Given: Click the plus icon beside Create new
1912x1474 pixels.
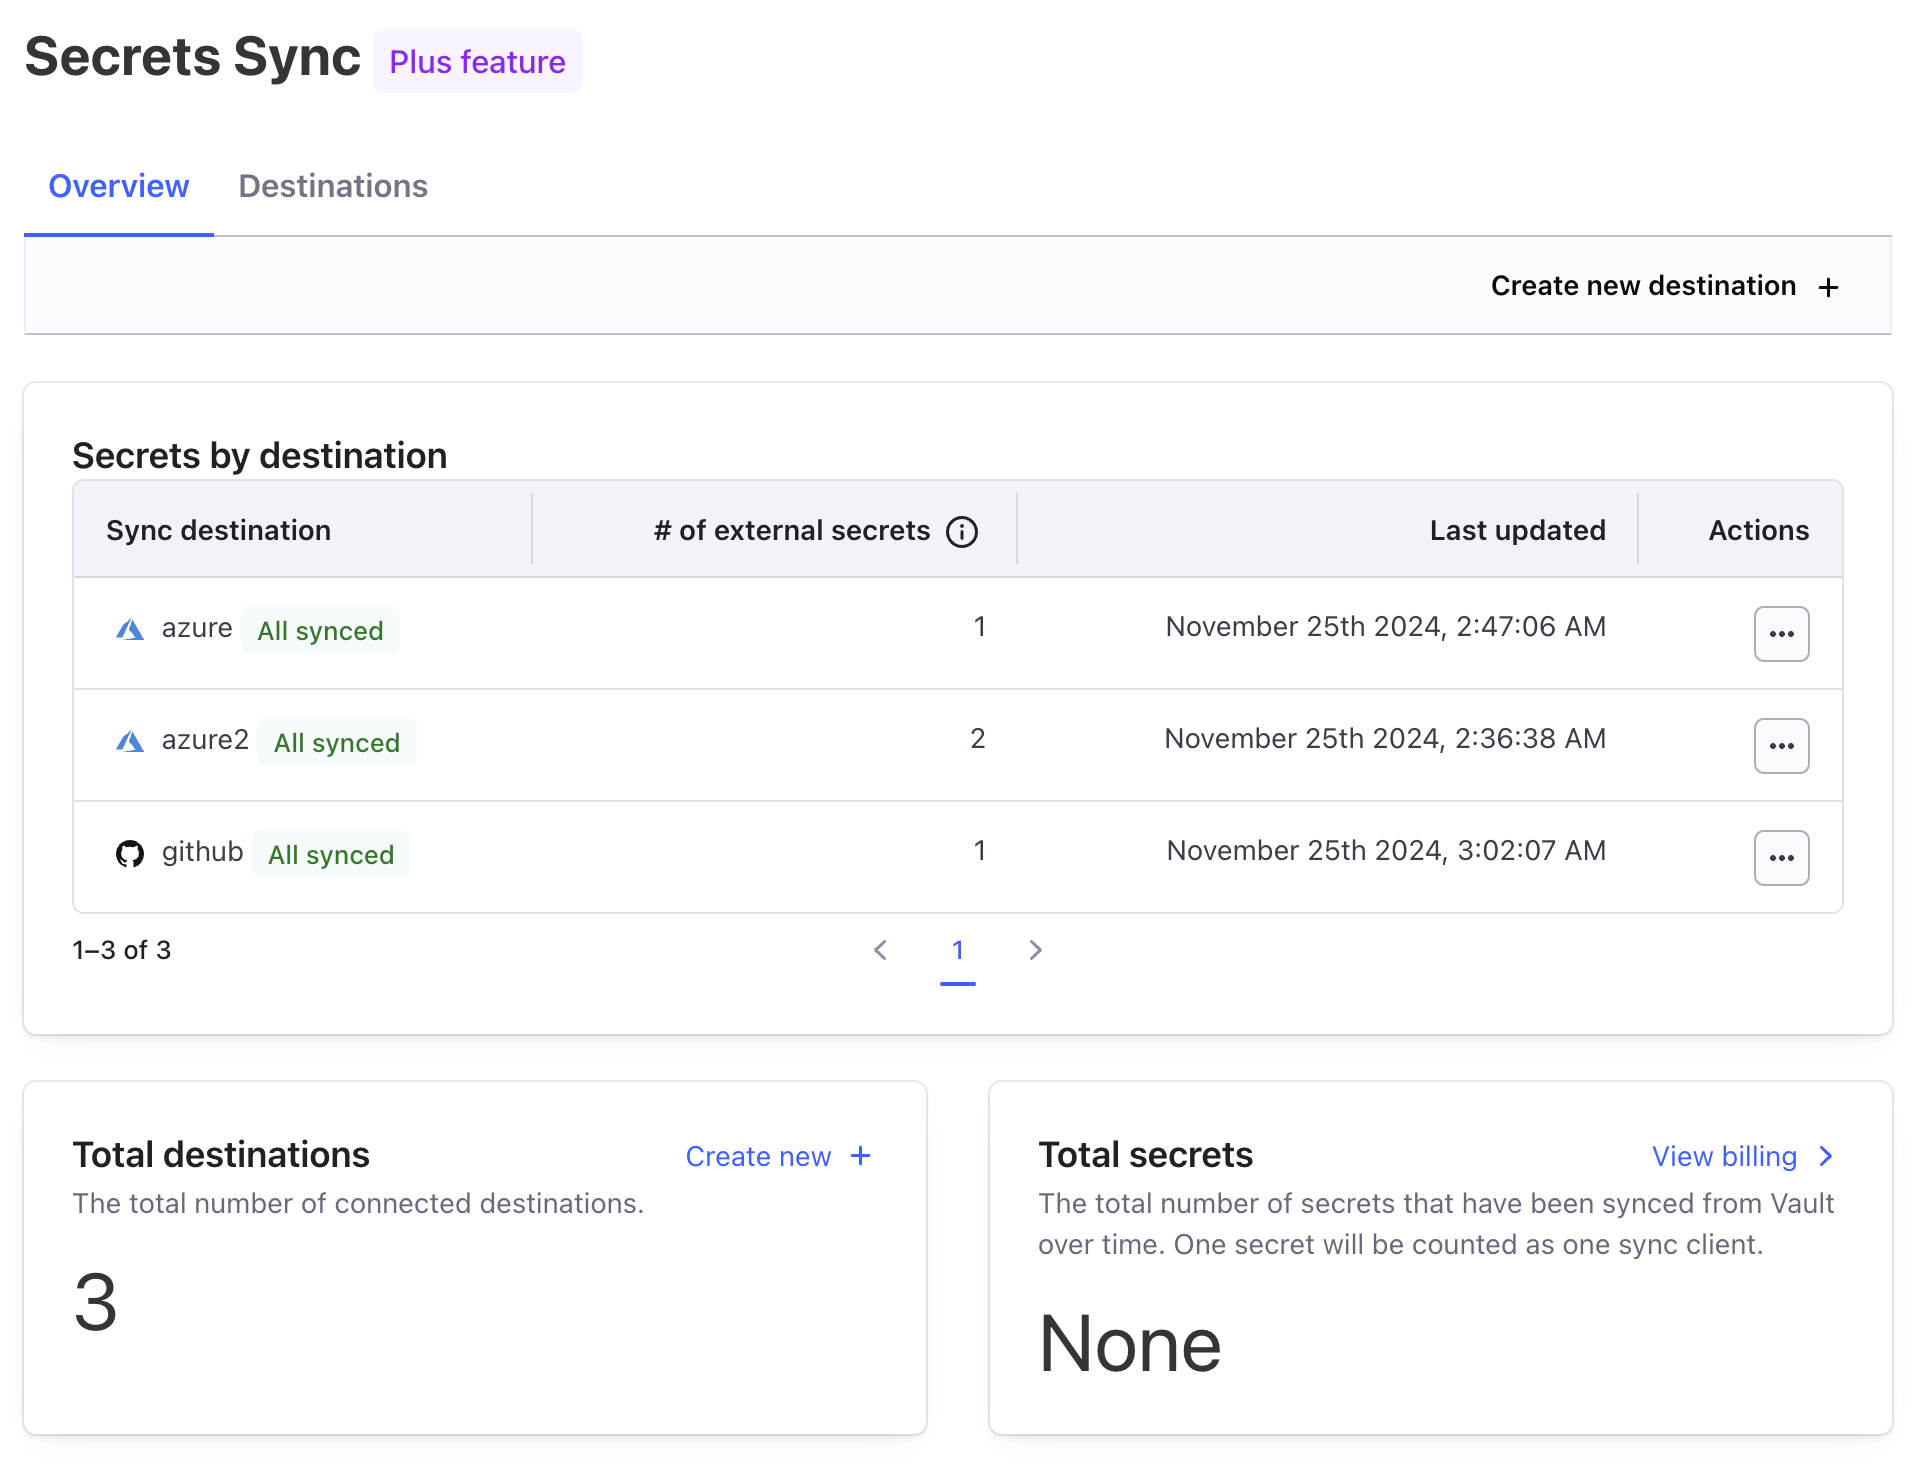Looking at the screenshot, I should tap(860, 1156).
